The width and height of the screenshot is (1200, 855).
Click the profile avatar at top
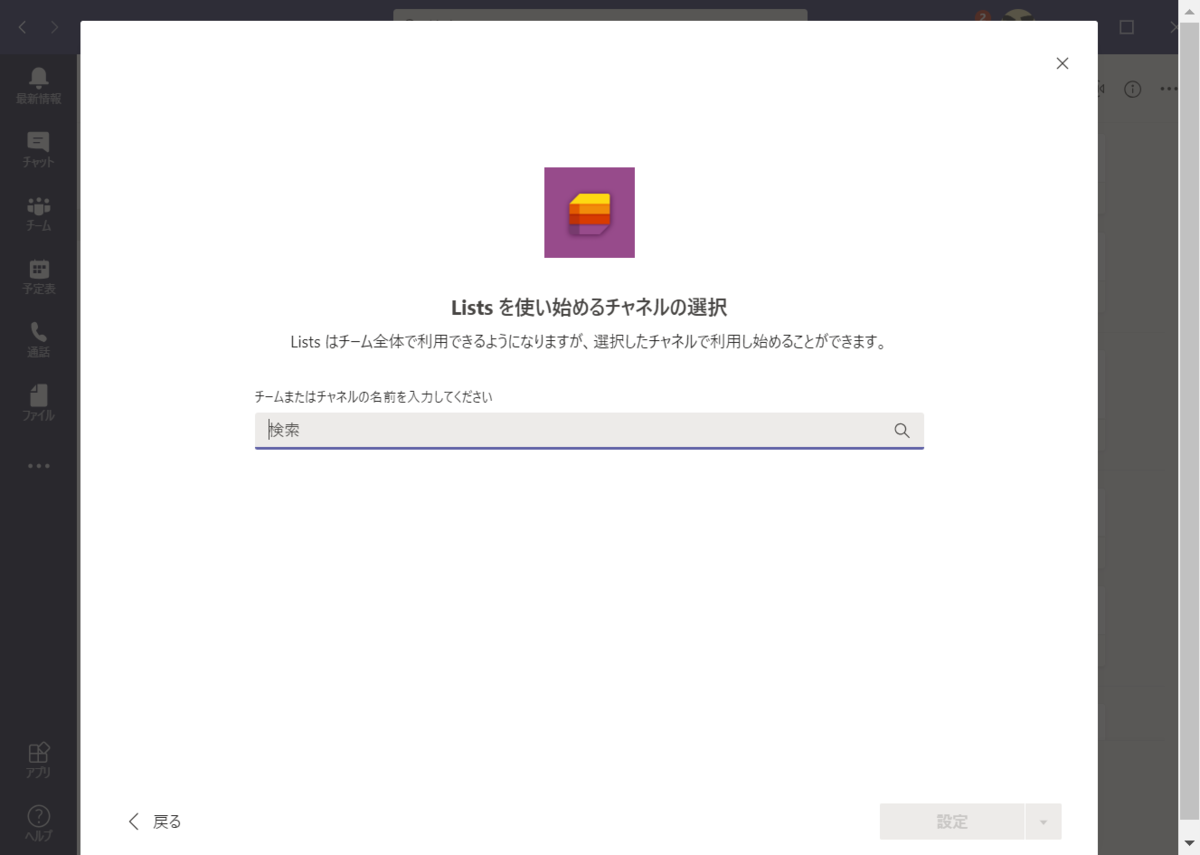pos(1018,15)
